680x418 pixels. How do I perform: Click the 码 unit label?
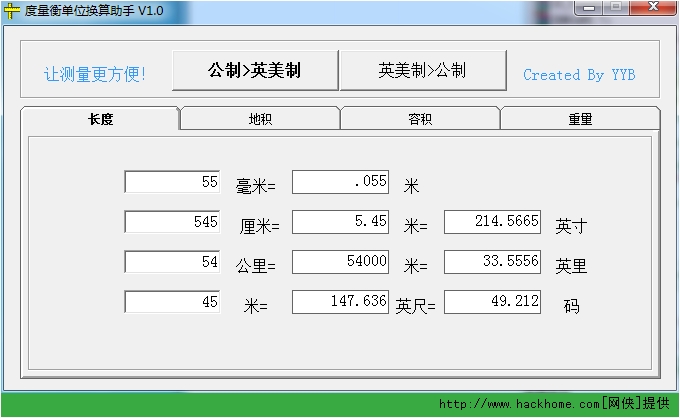tap(571, 306)
